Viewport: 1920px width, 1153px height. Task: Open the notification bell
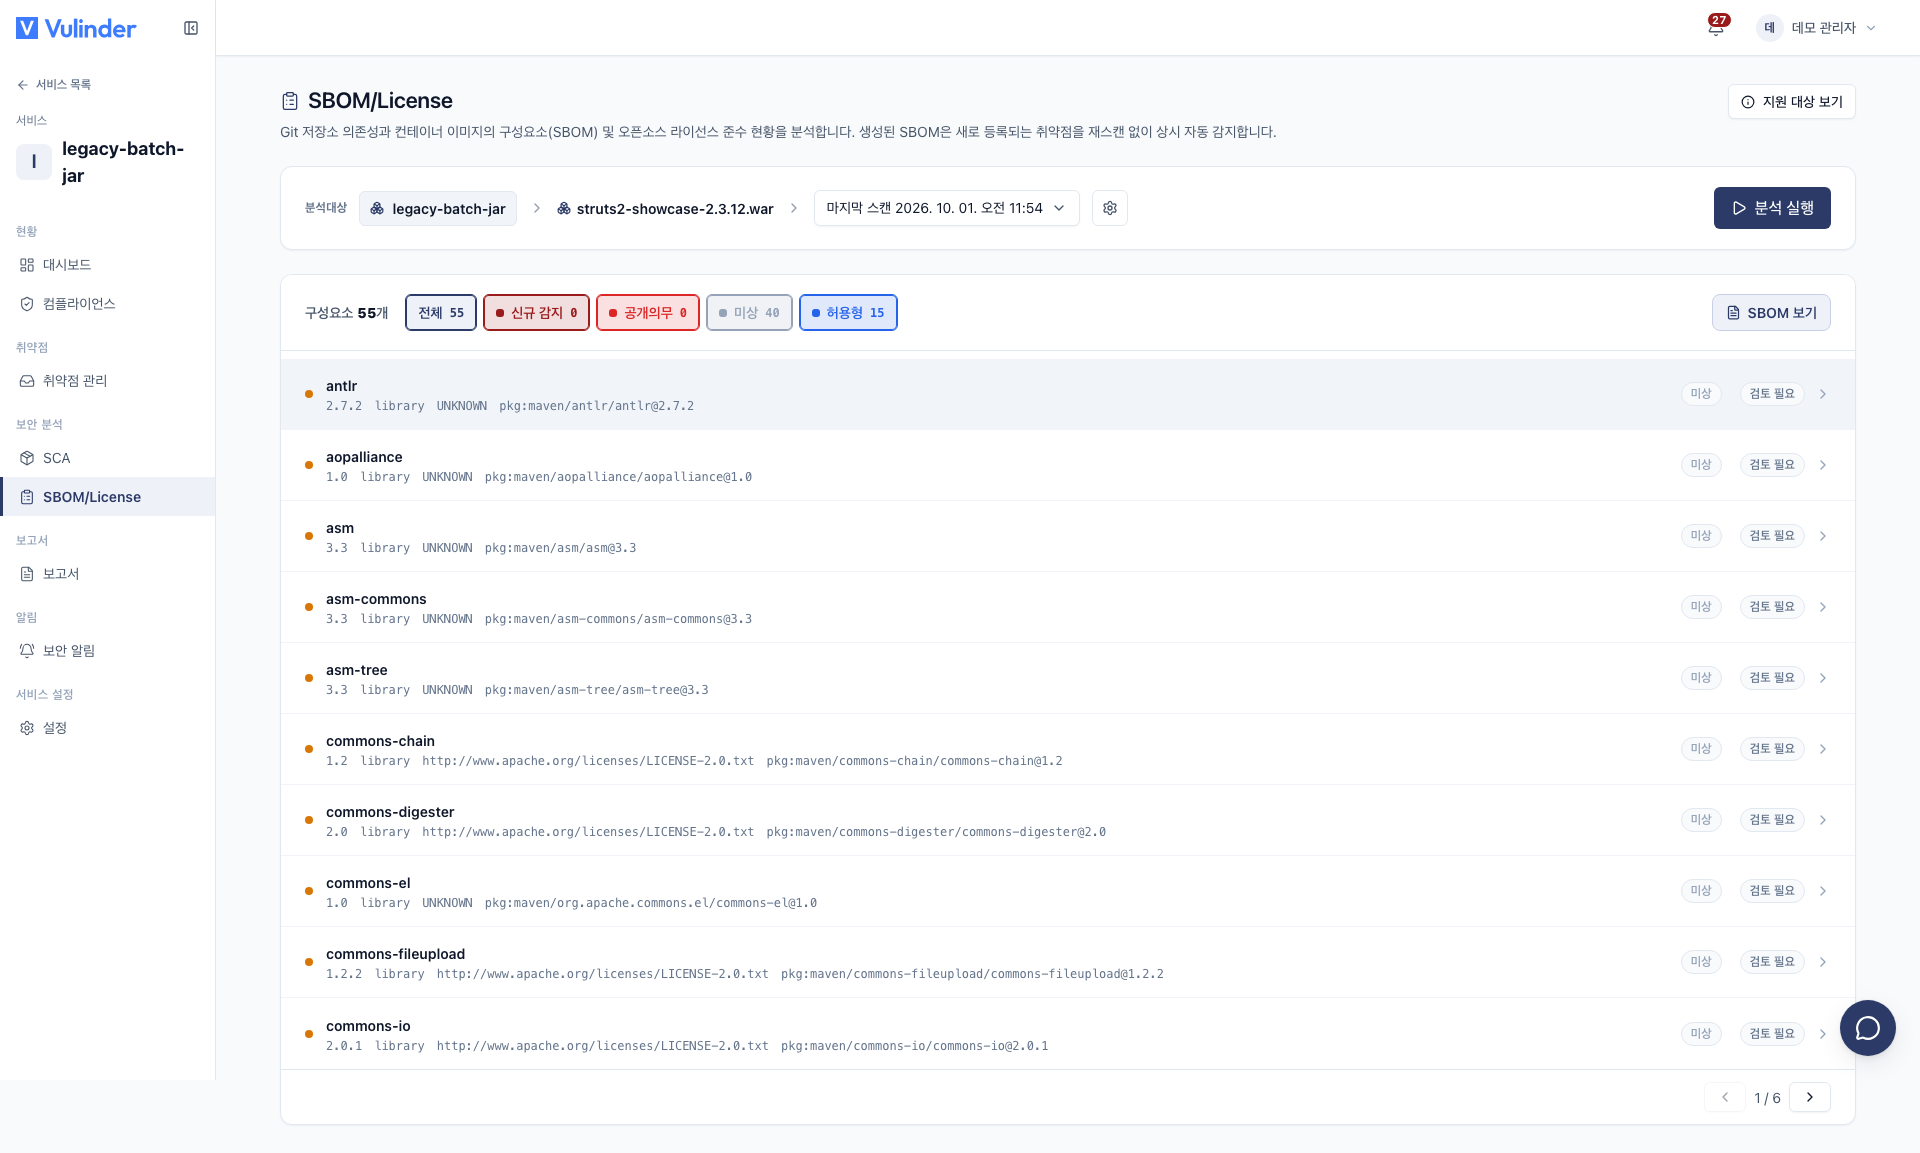click(1716, 27)
